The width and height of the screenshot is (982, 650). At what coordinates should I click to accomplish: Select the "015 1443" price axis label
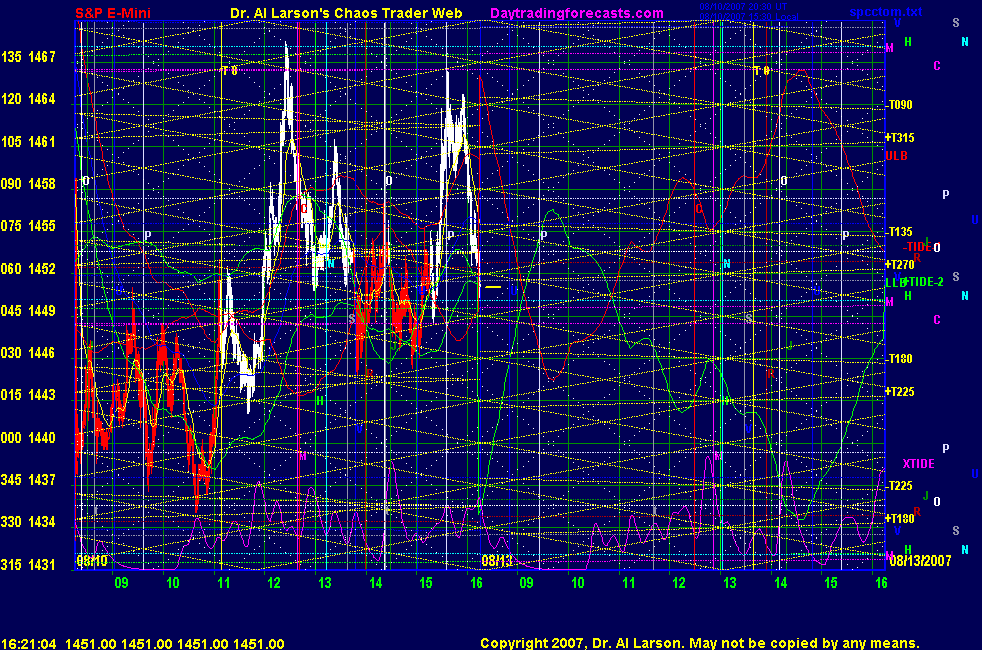(28, 395)
